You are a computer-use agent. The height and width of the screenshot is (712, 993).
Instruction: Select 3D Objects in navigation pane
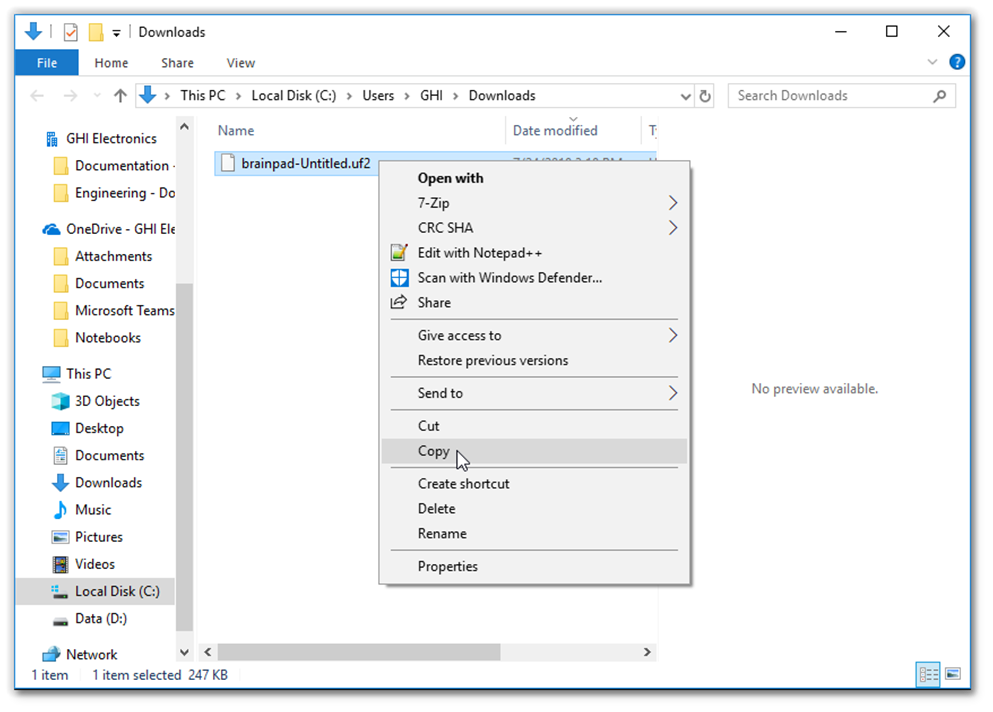point(107,401)
